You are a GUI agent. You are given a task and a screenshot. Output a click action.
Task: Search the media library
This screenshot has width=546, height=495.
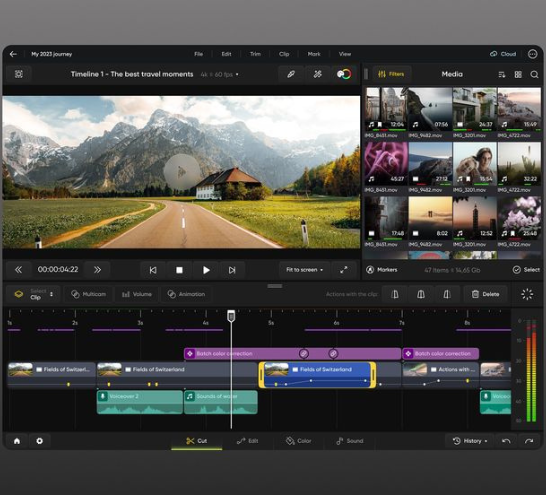pos(534,74)
